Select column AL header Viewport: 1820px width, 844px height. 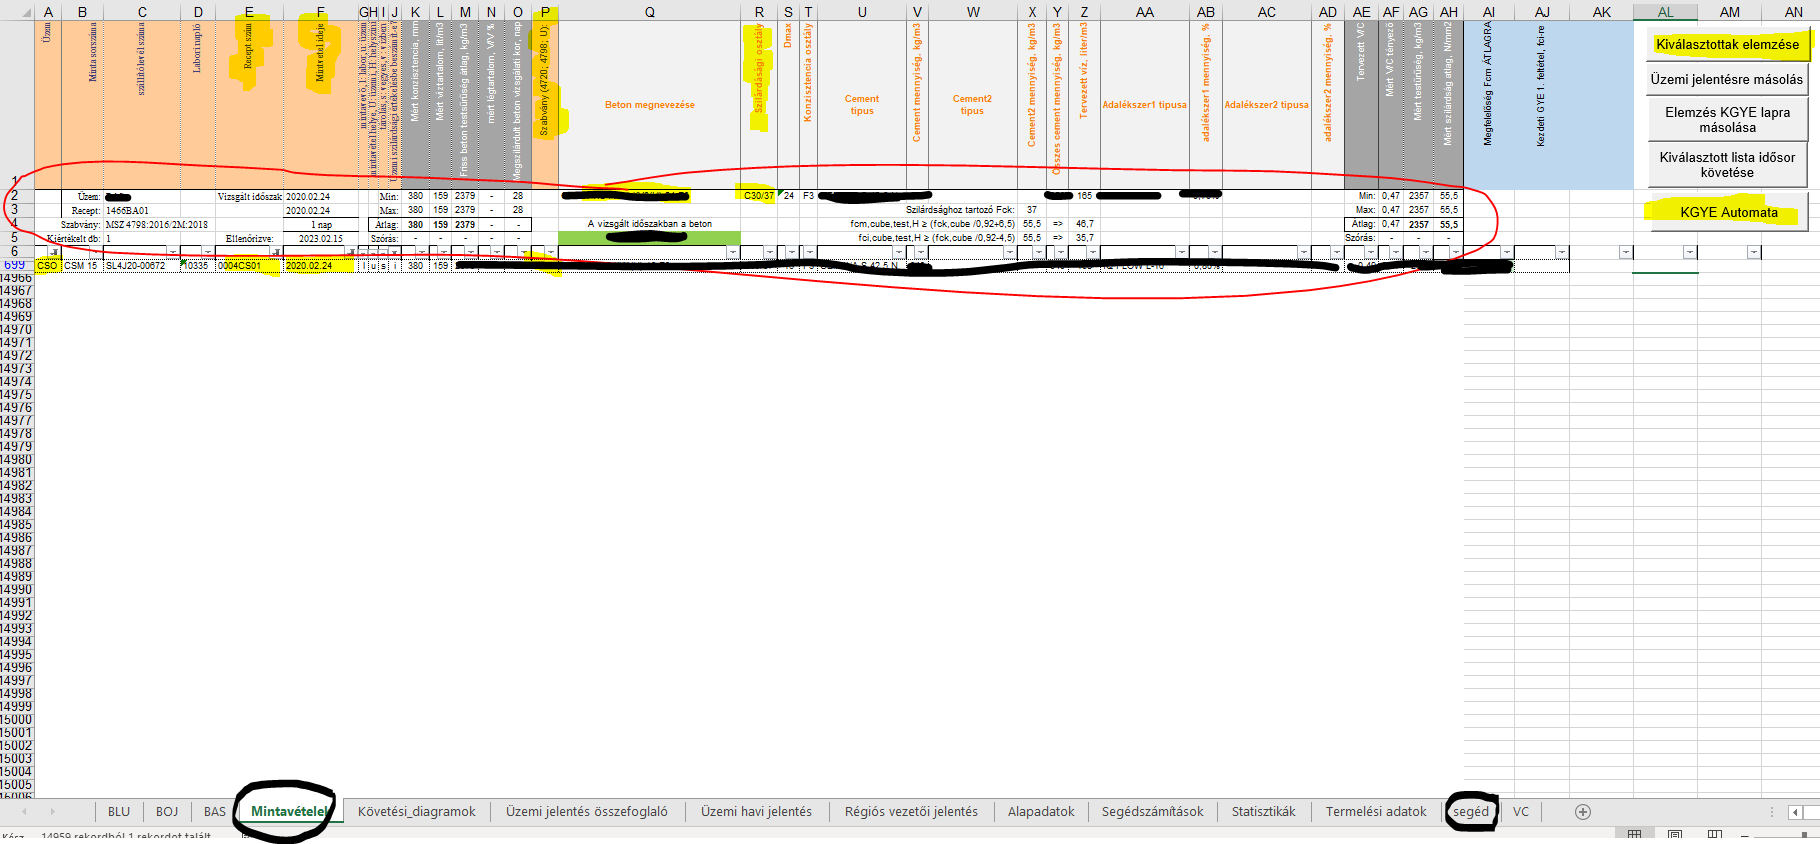pos(1665,12)
